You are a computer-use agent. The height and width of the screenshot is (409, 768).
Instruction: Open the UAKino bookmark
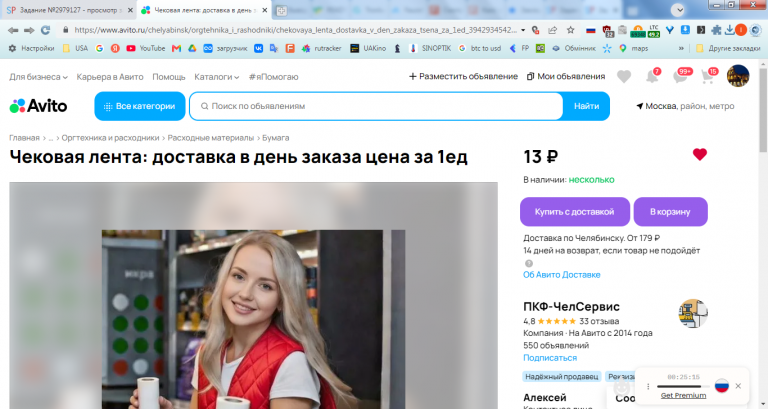tap(368, 48)
